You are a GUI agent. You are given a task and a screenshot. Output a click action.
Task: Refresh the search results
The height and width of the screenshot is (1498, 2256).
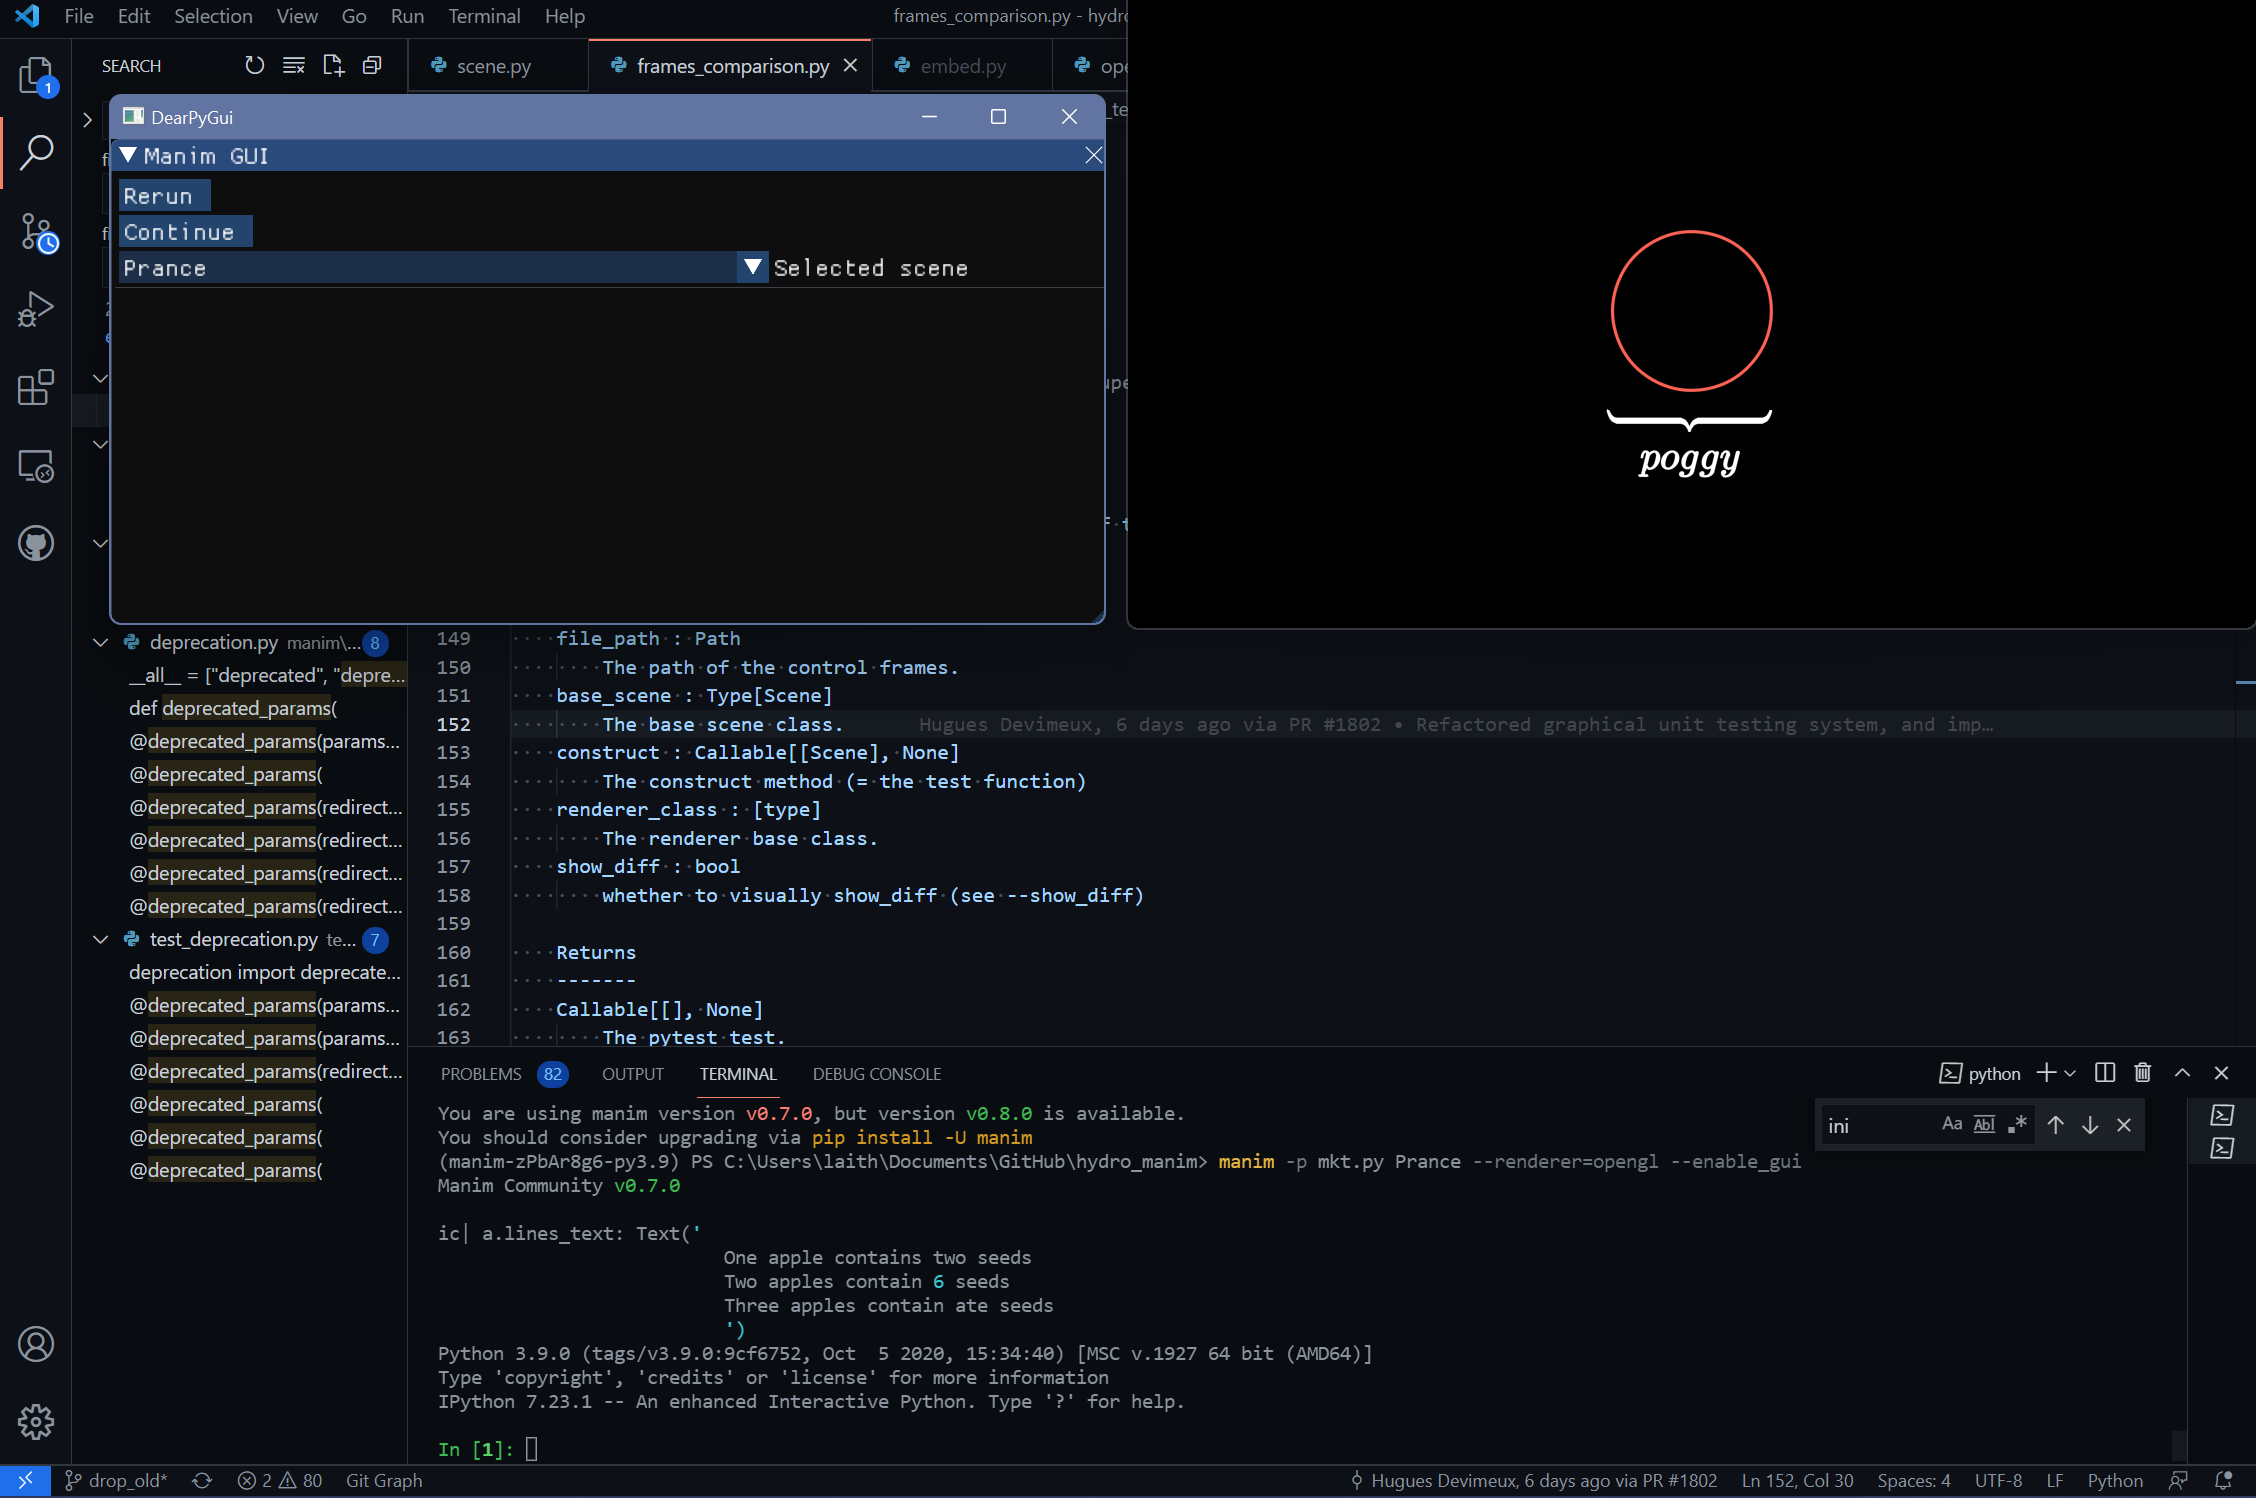tap(255, 66)
